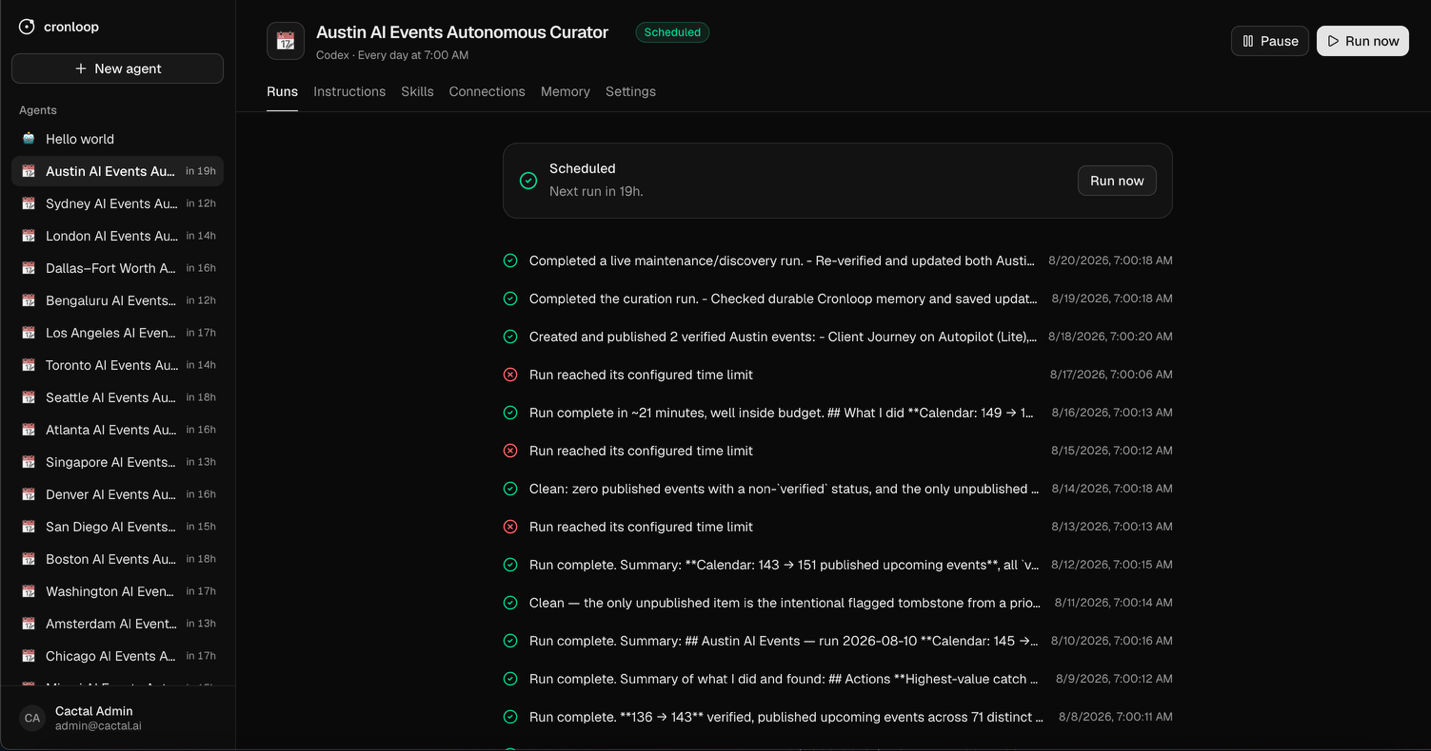1431x751 pixels.
Task: Switch to the Runs tab
Action: point(282,92)
